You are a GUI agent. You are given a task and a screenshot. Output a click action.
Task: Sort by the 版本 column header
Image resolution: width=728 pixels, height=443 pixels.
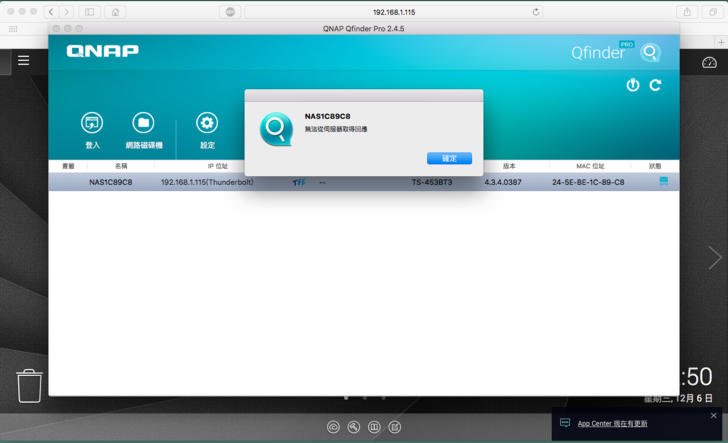pyautogui.click(x=509, y=166)
